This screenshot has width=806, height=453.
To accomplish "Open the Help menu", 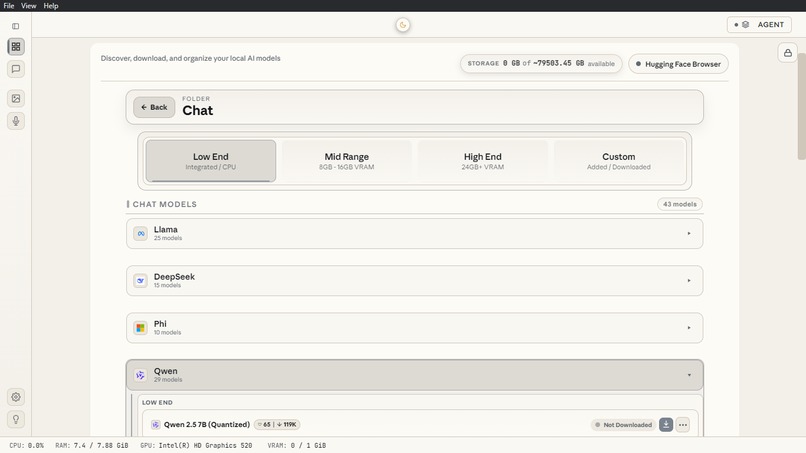I will coord(51,6).
